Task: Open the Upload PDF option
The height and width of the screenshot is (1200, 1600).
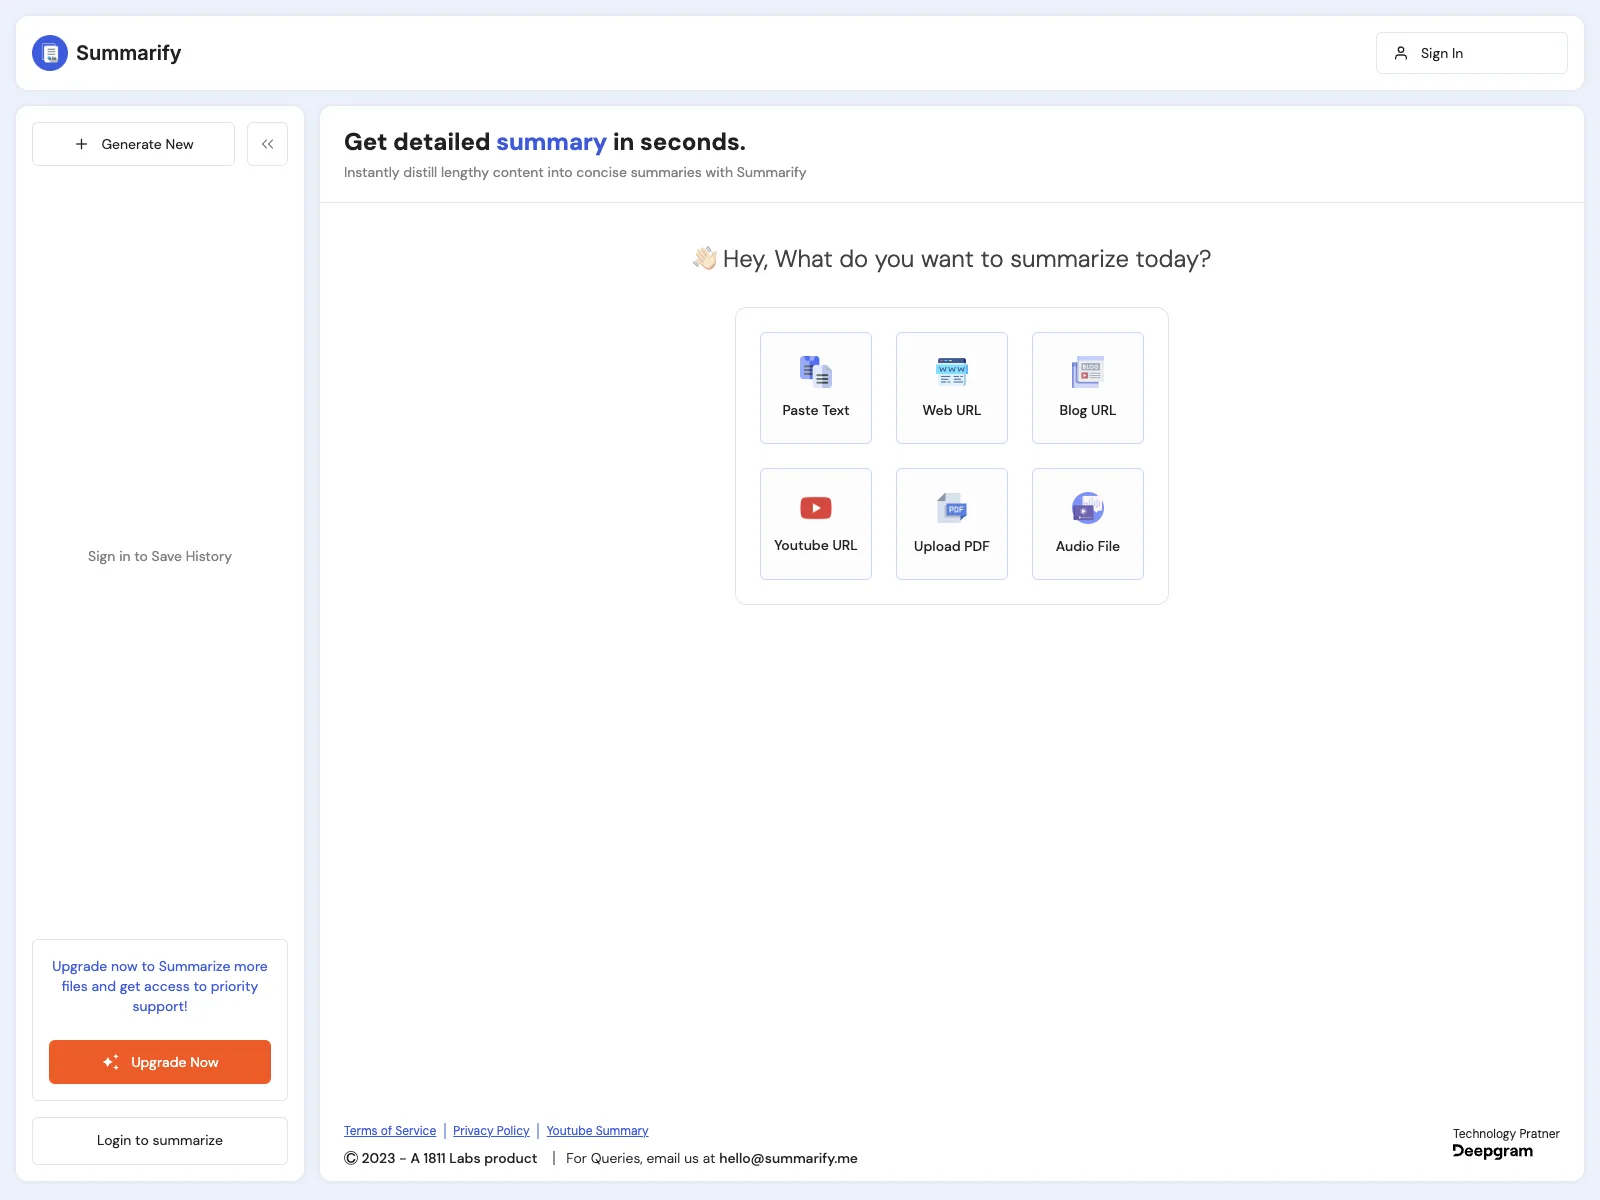Action: click(x=952, y=524)
